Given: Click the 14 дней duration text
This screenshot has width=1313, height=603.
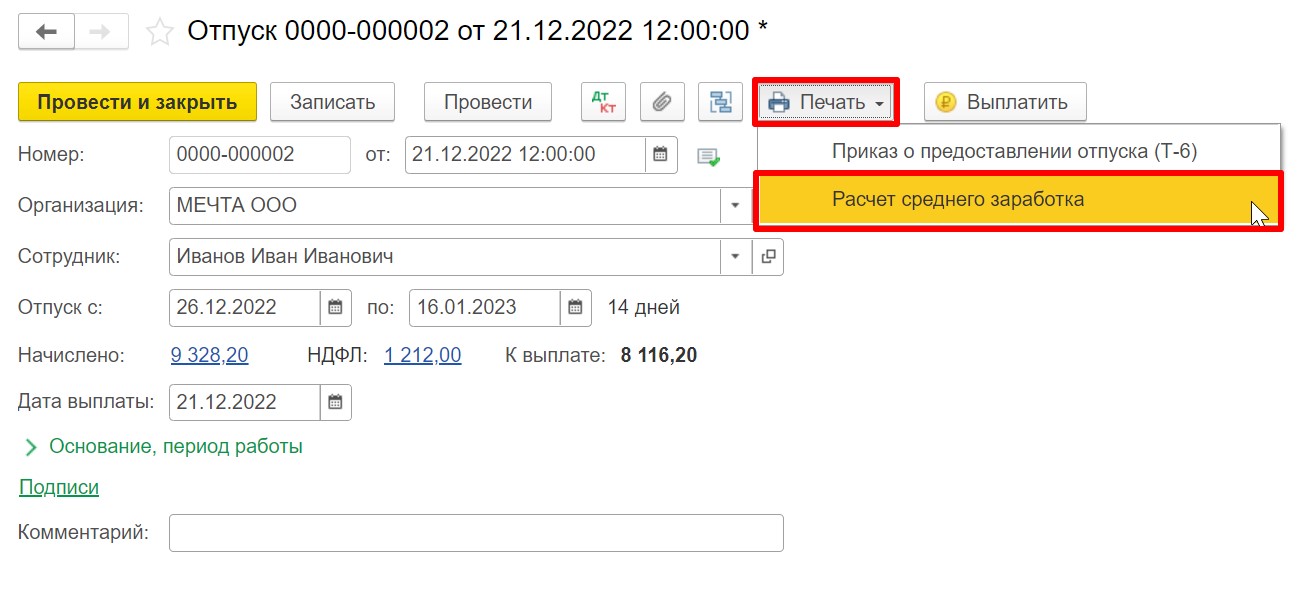Looking at the screenshot, I should pyautogui.click(x=644, y=307).
